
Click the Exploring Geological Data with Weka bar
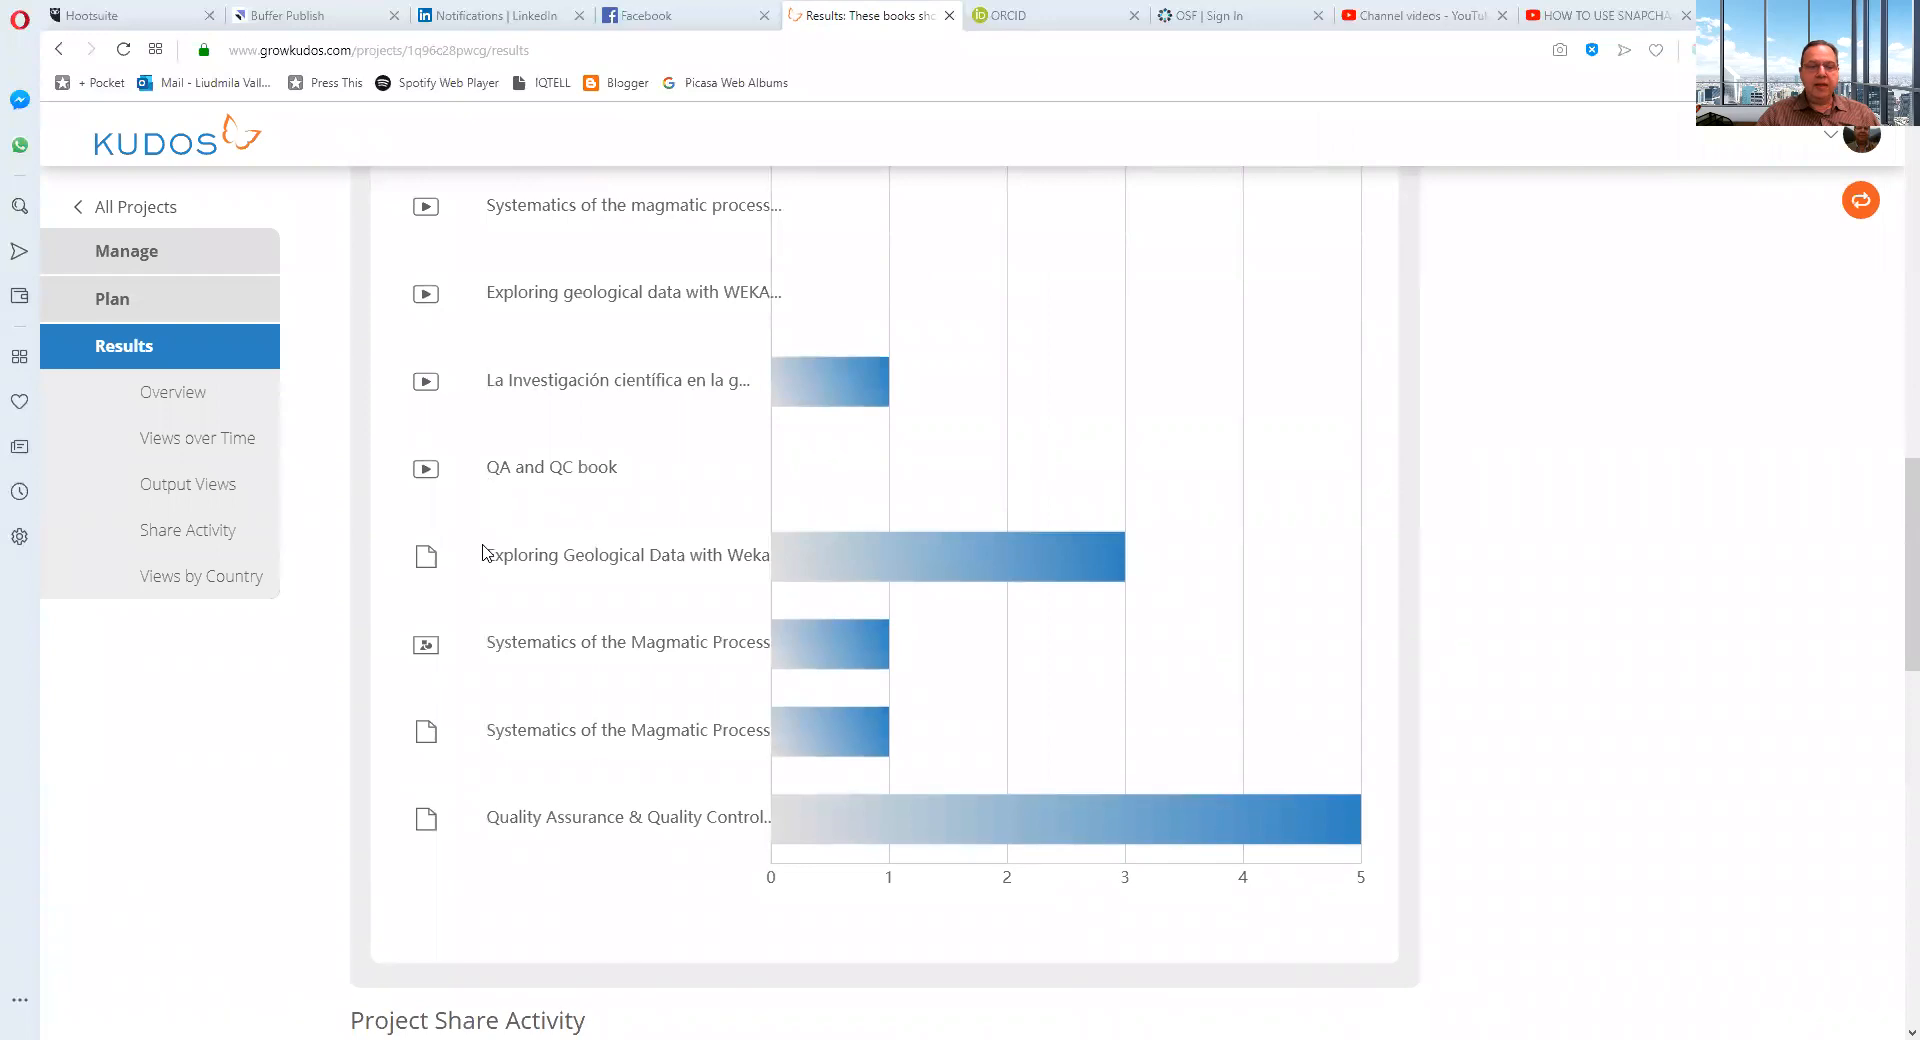[x=948, y=557]
